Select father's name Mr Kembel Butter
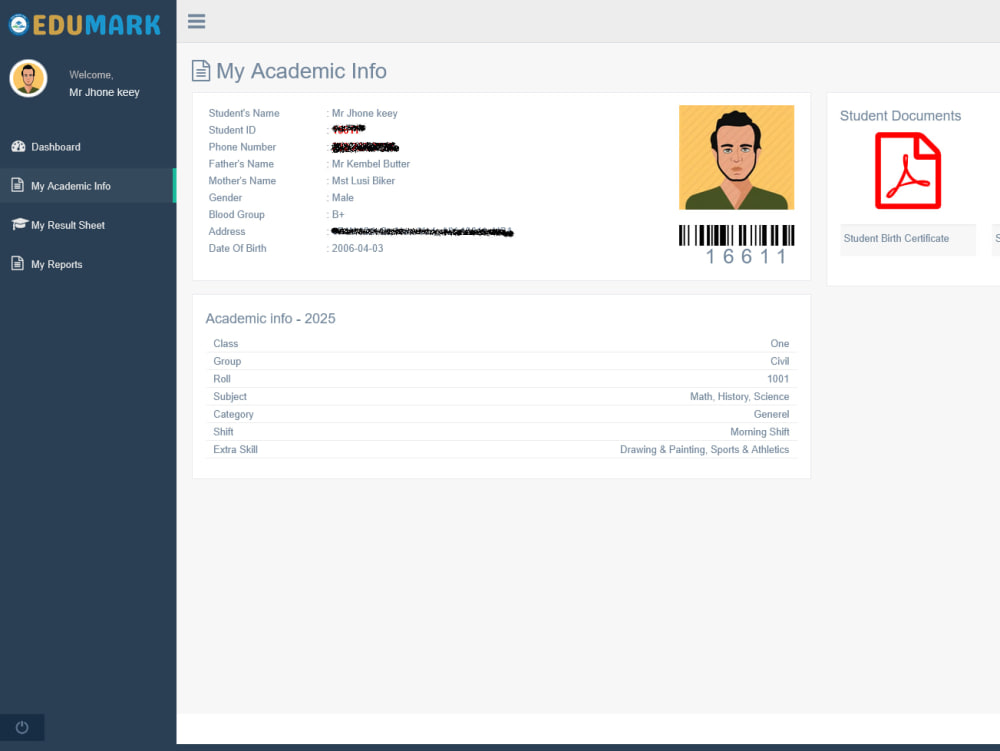The height and width of the screenshot is (751, 1000). tap(371, 164)
